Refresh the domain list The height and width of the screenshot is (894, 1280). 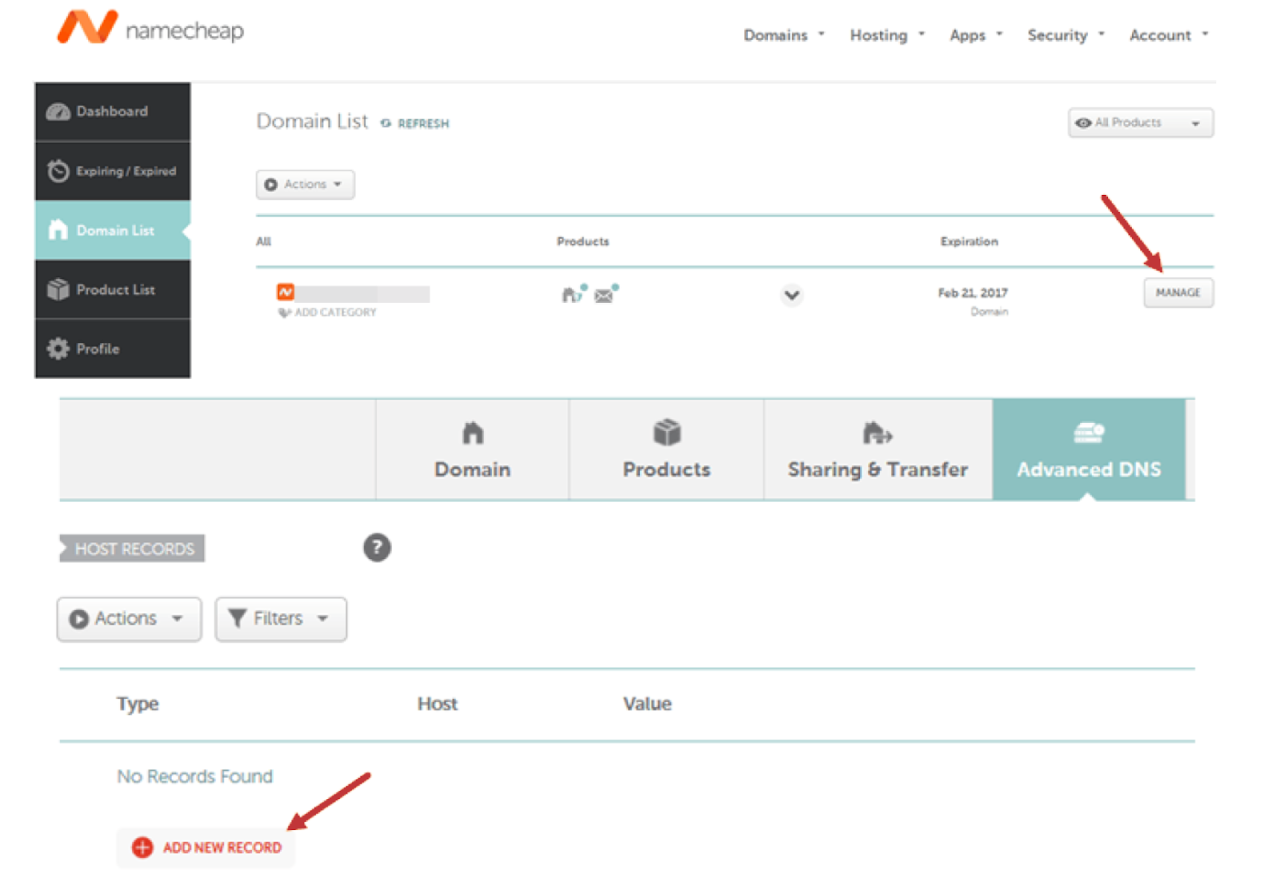click(x=415, y=124)
